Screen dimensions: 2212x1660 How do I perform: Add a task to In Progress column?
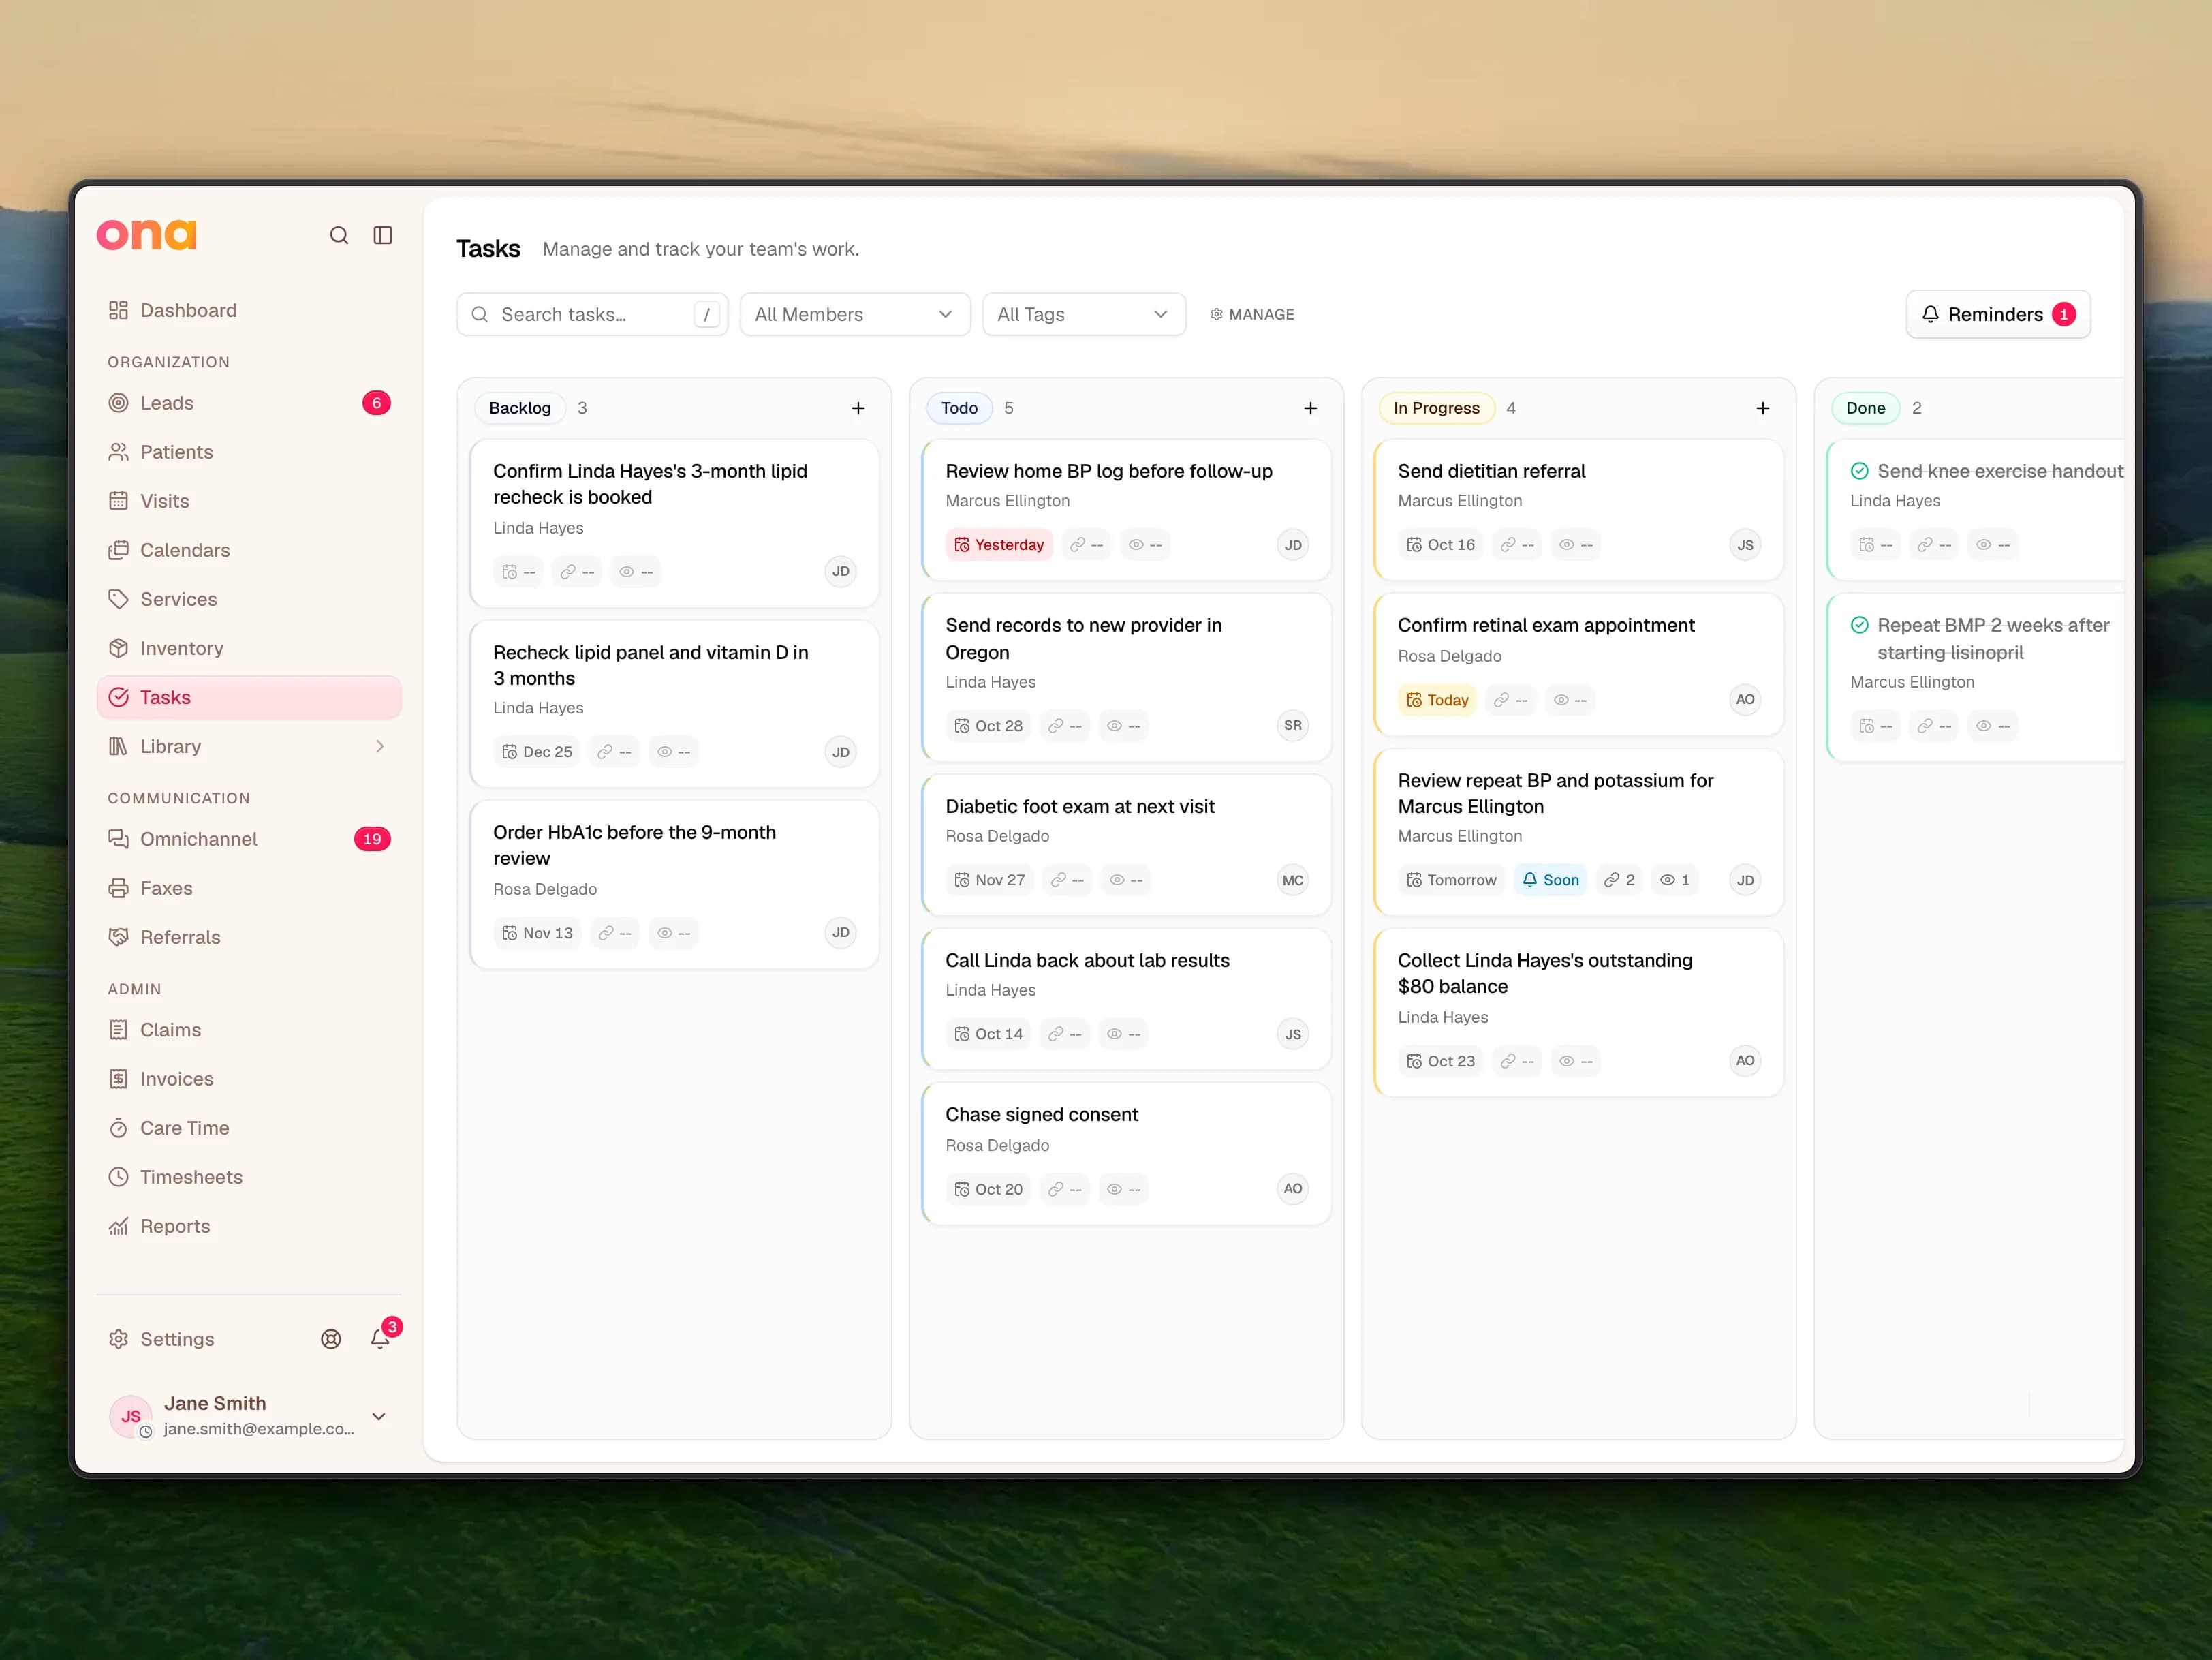click(1762, 408)
